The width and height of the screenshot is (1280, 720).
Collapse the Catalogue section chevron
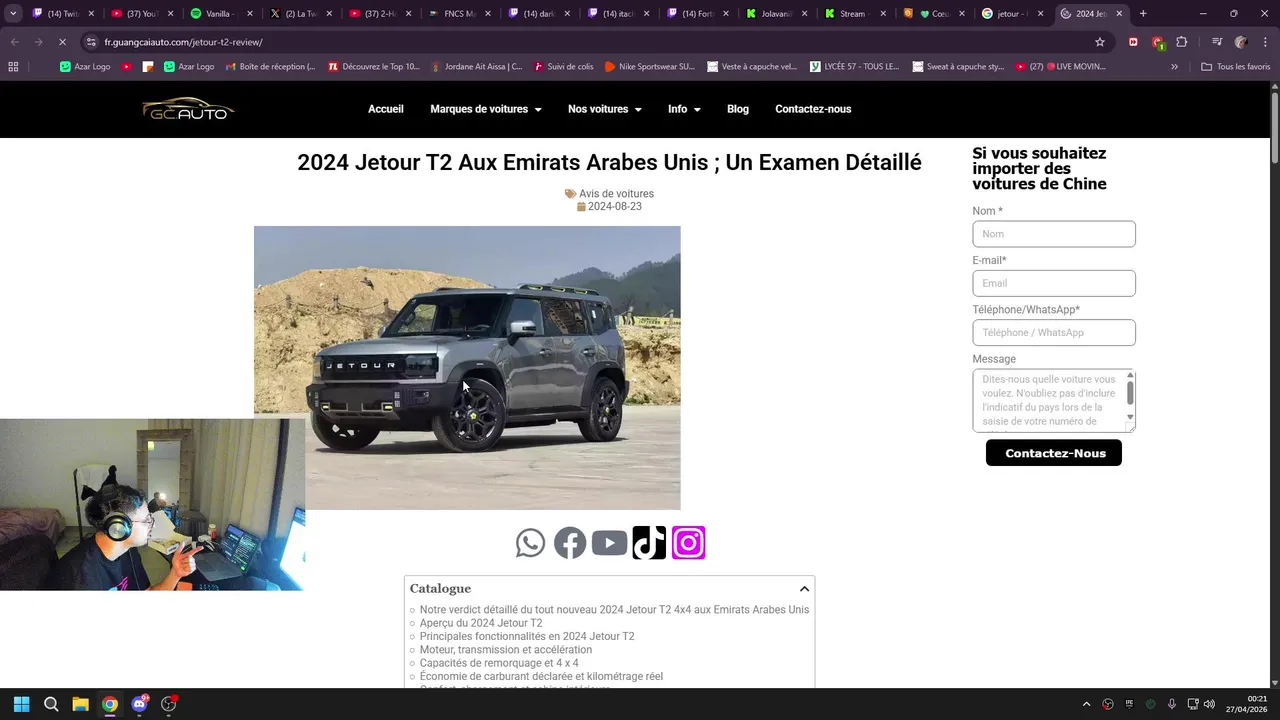(x=804, y=589)
